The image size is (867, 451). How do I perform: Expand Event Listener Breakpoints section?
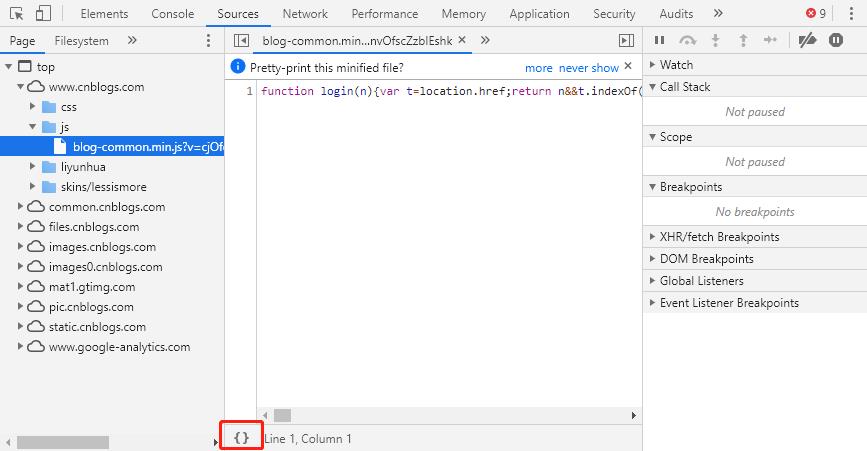[x=755, y=303]
